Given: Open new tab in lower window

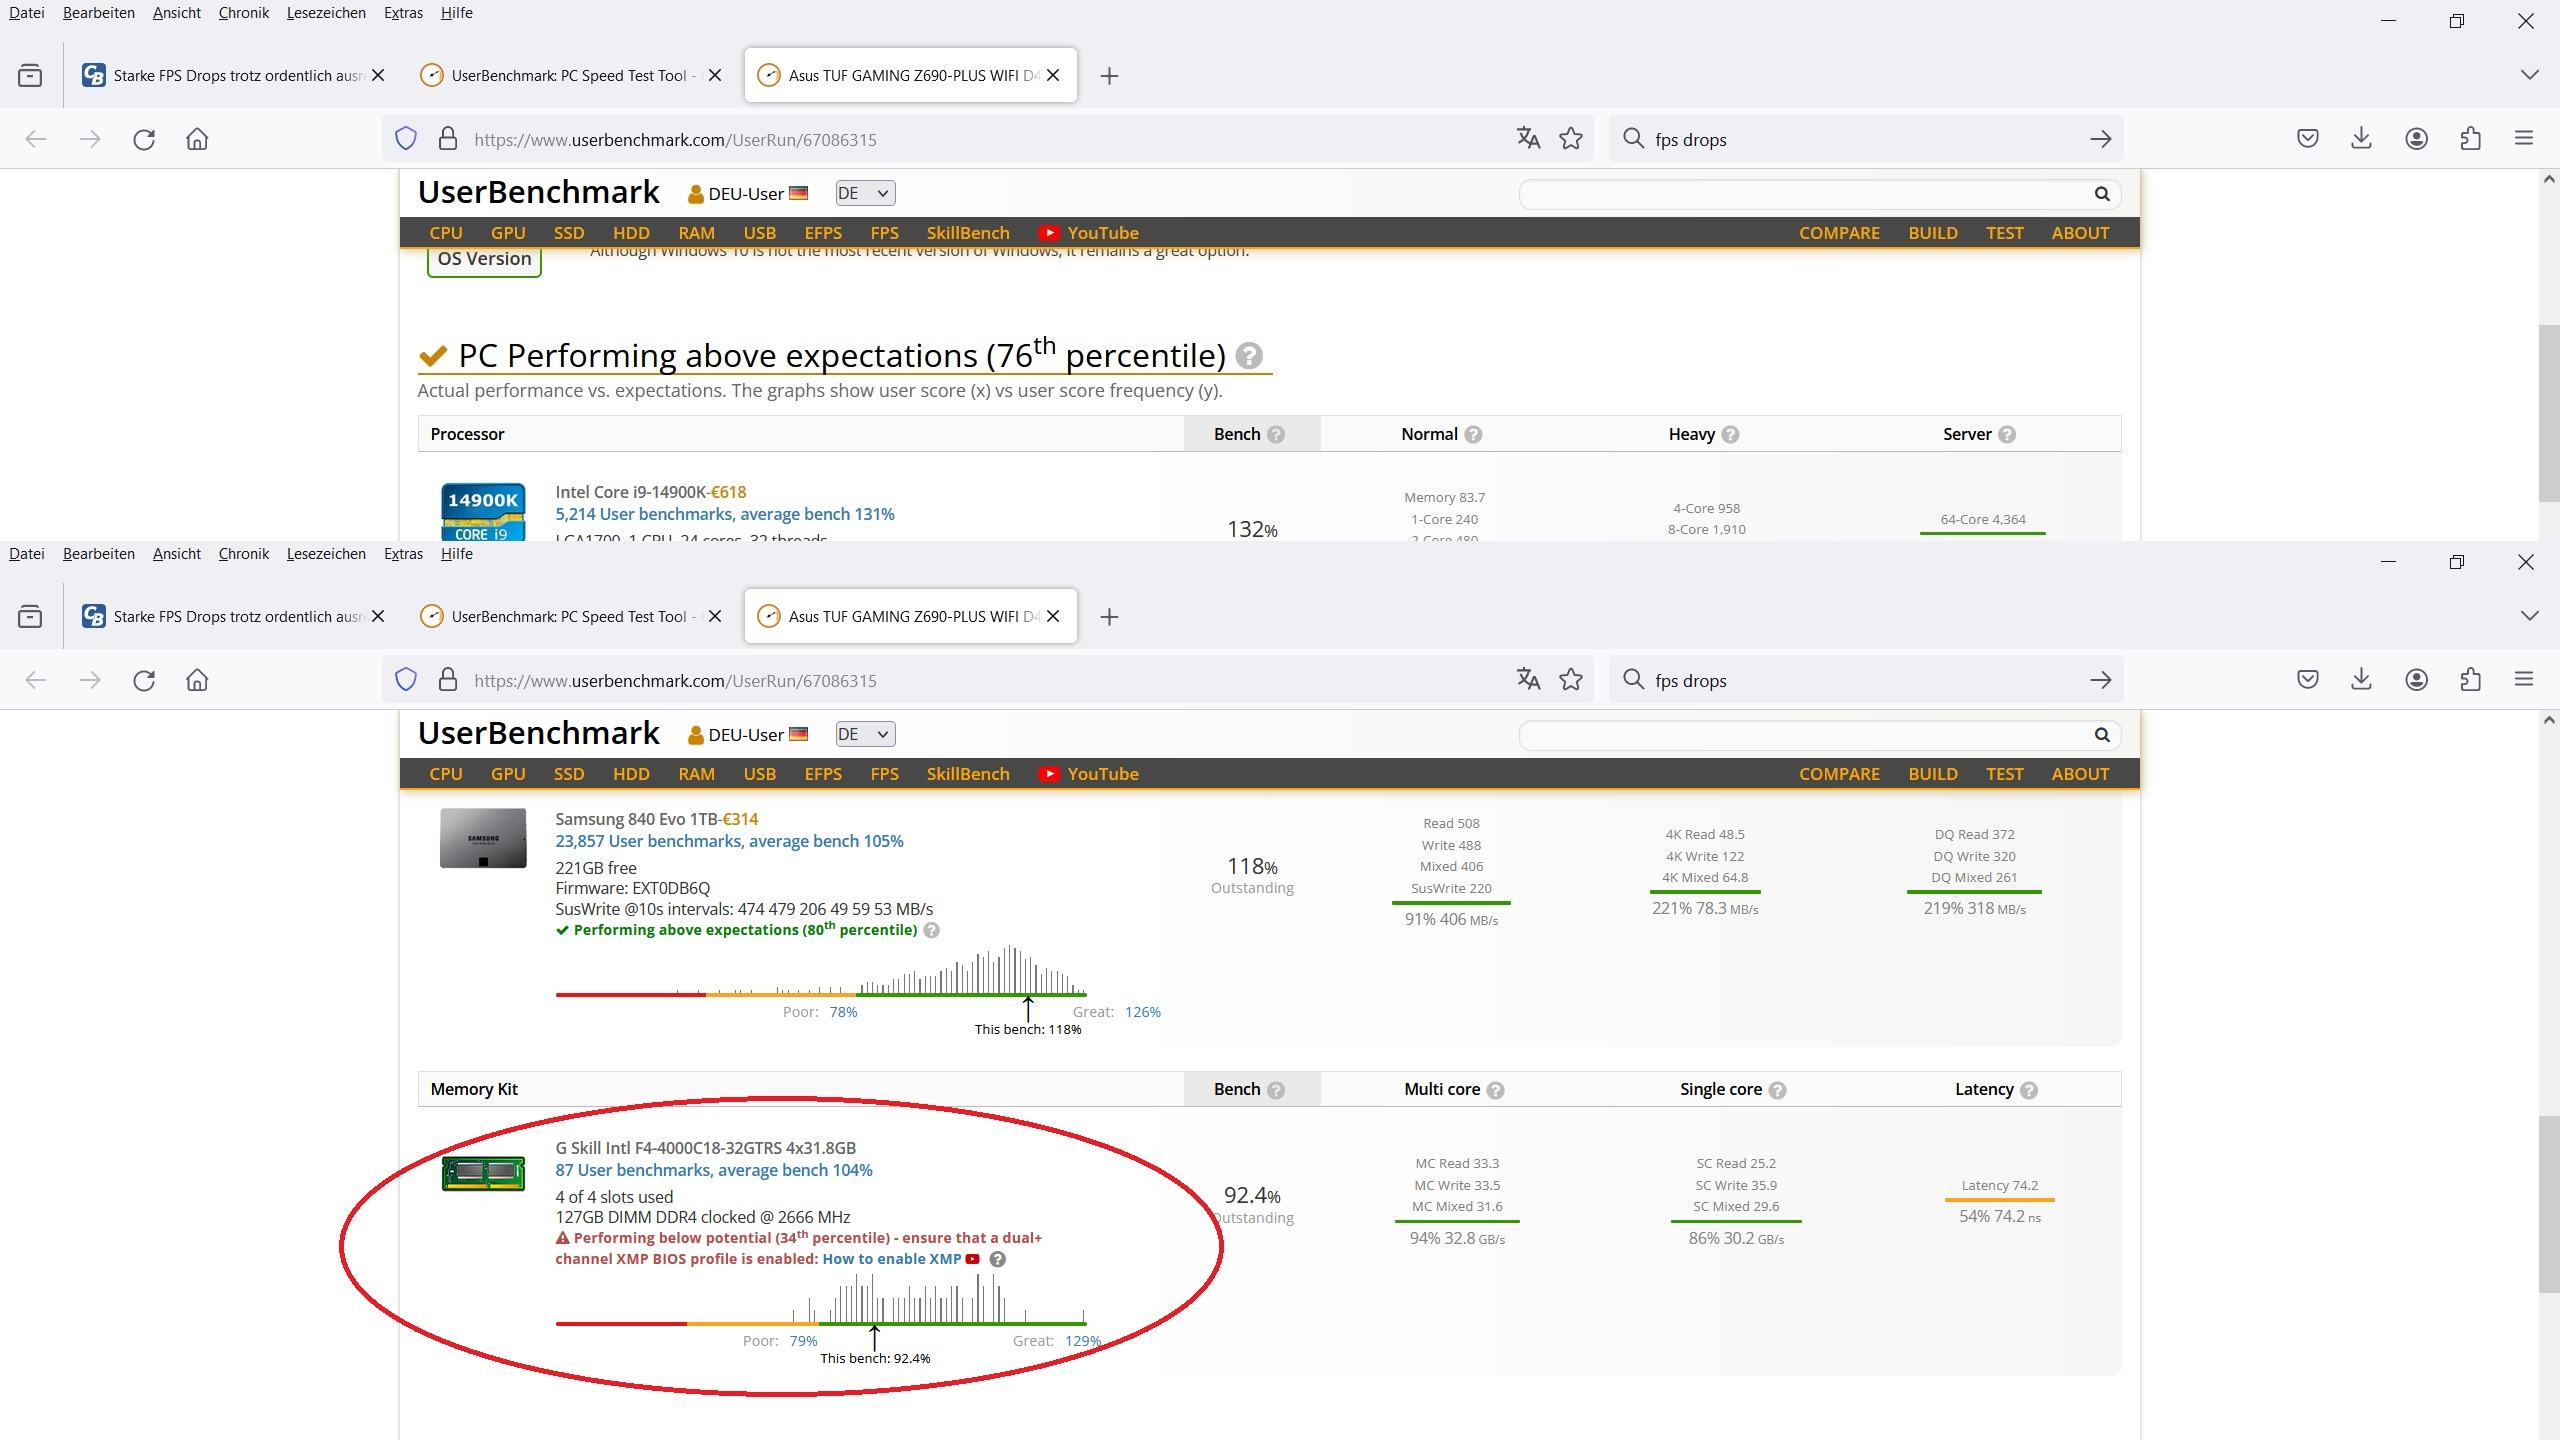Looking at the screenshot, I should click(x=1109, y=617).
